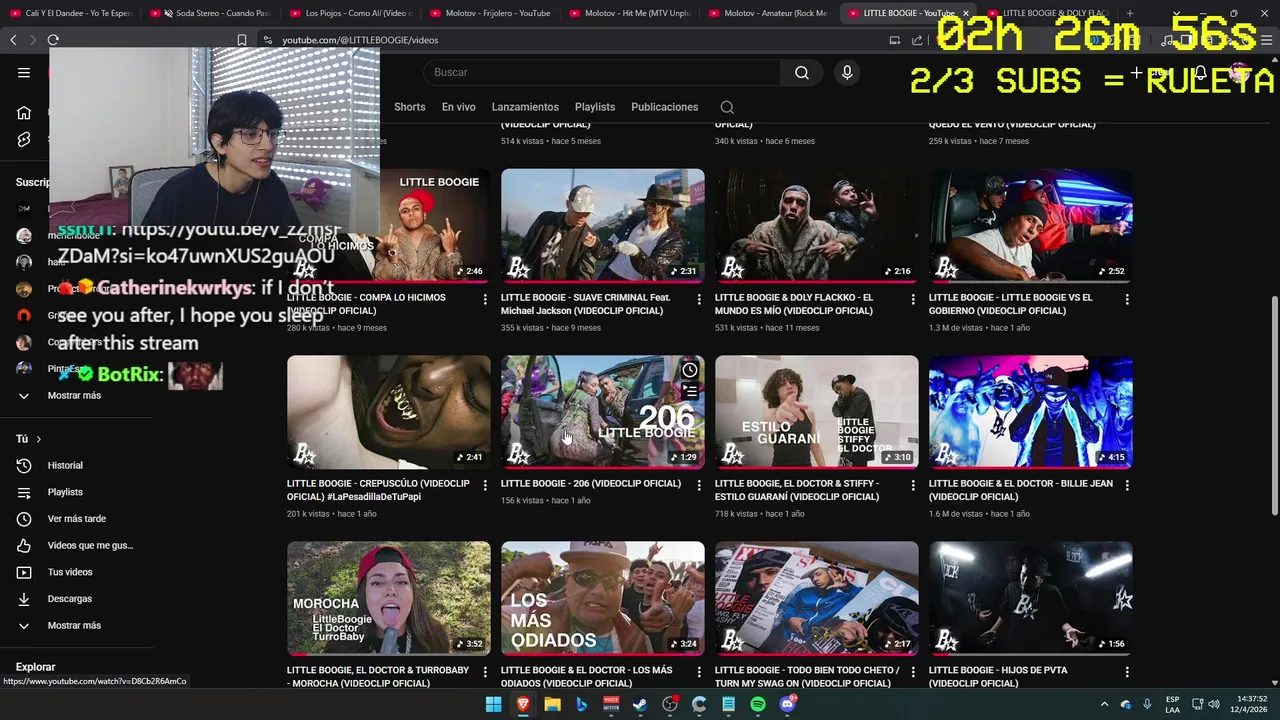Open Ver más tarde in sidebar
This screenshot has width=1280, height=720.
click(x=76, y=519)
